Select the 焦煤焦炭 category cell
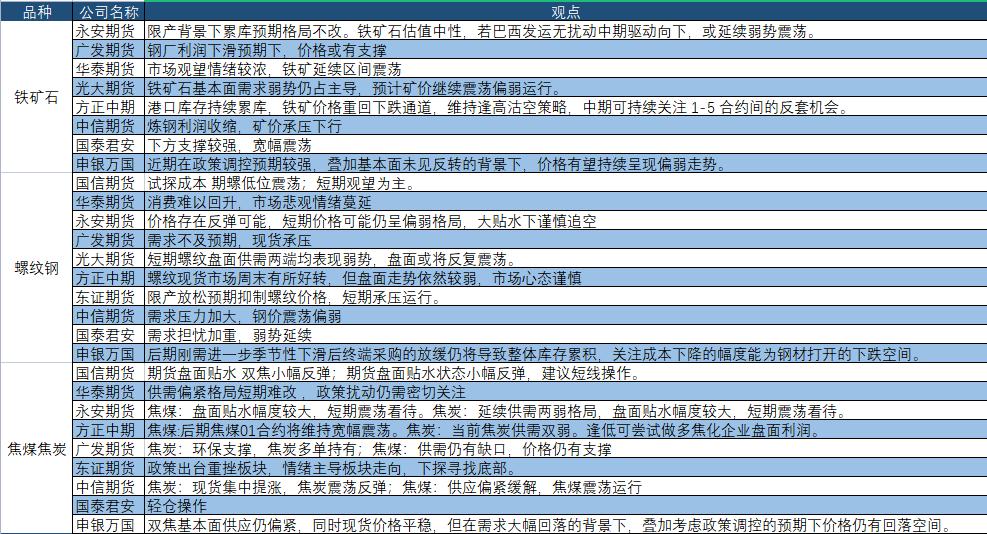 coord(36,449)
